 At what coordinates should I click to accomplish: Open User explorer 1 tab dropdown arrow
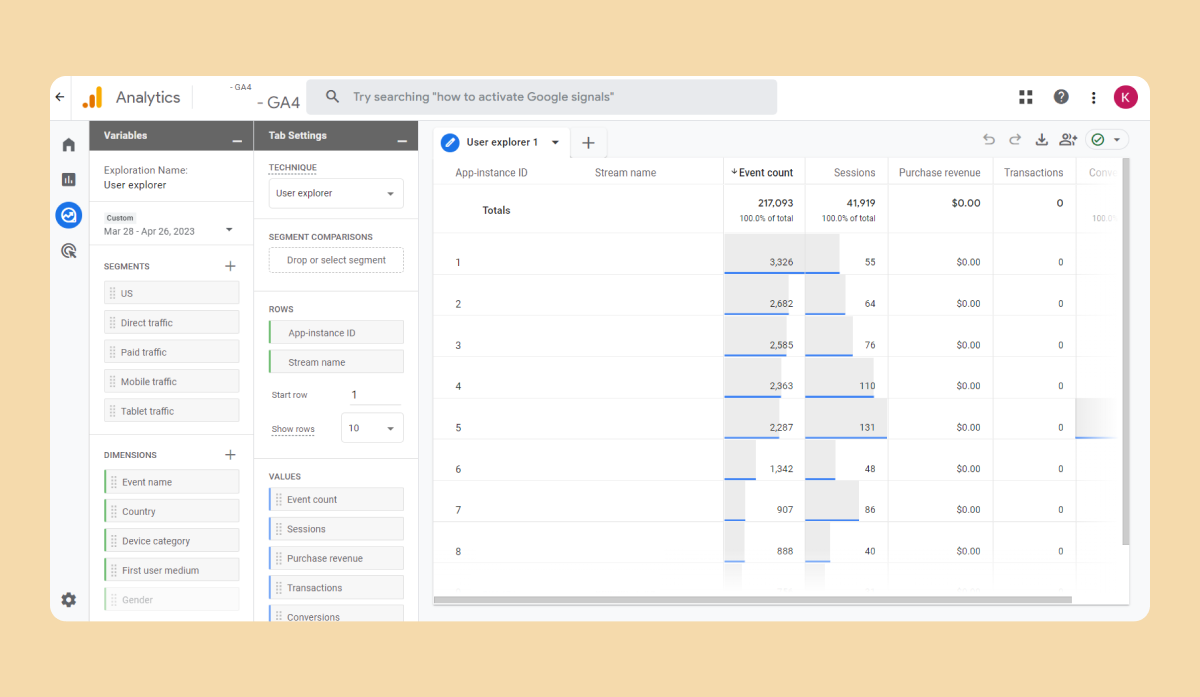[555, 143]
